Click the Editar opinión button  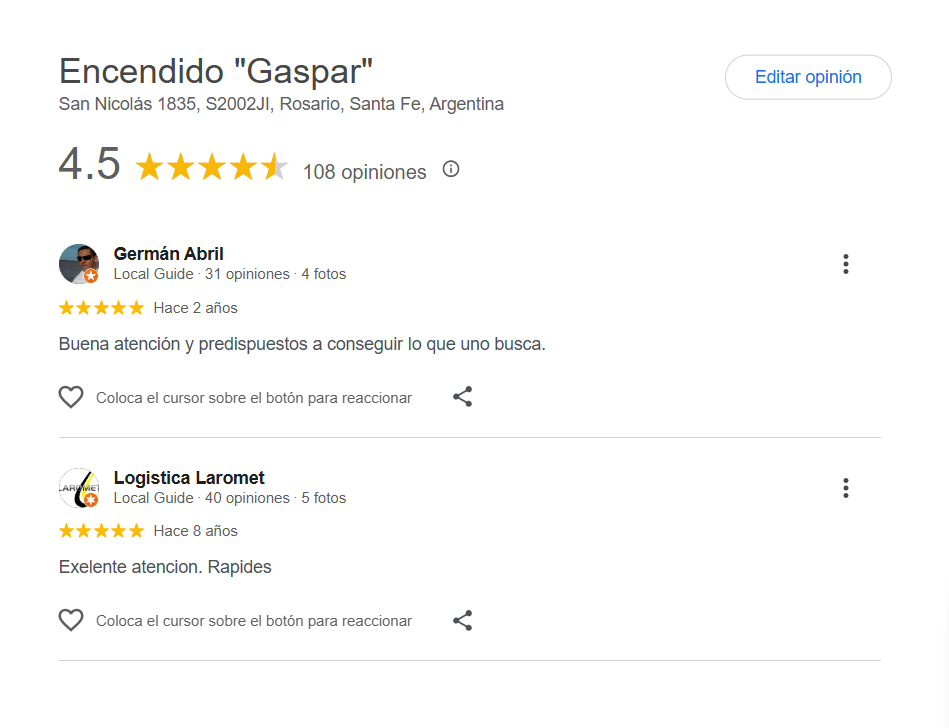tap(807, 77)
